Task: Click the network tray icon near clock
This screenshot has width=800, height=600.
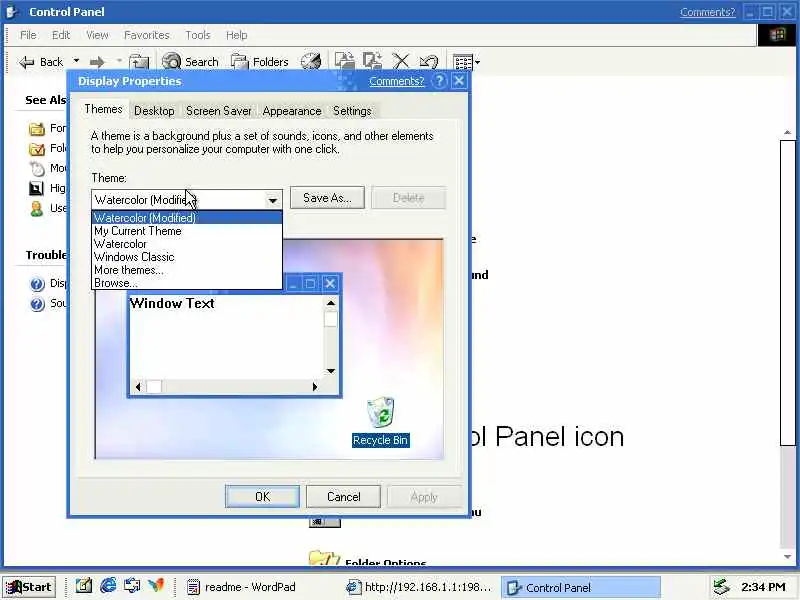Action: click(721, 587)
